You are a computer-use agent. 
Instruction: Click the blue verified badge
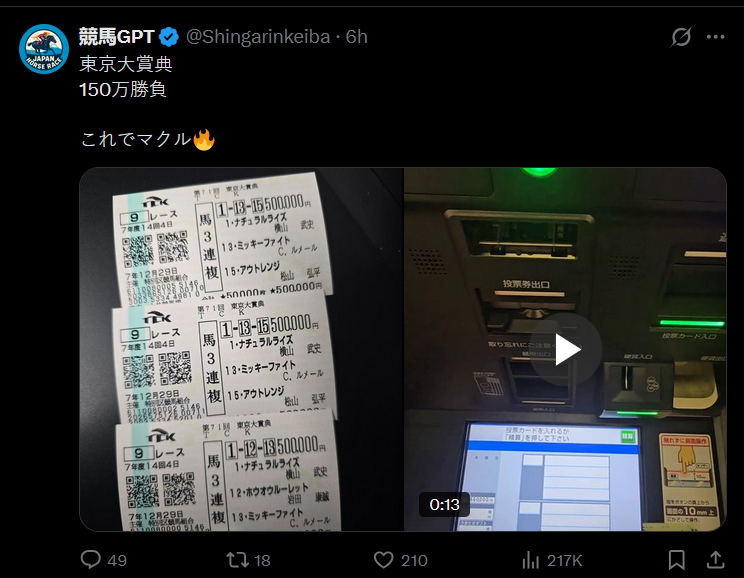(169, 37)
